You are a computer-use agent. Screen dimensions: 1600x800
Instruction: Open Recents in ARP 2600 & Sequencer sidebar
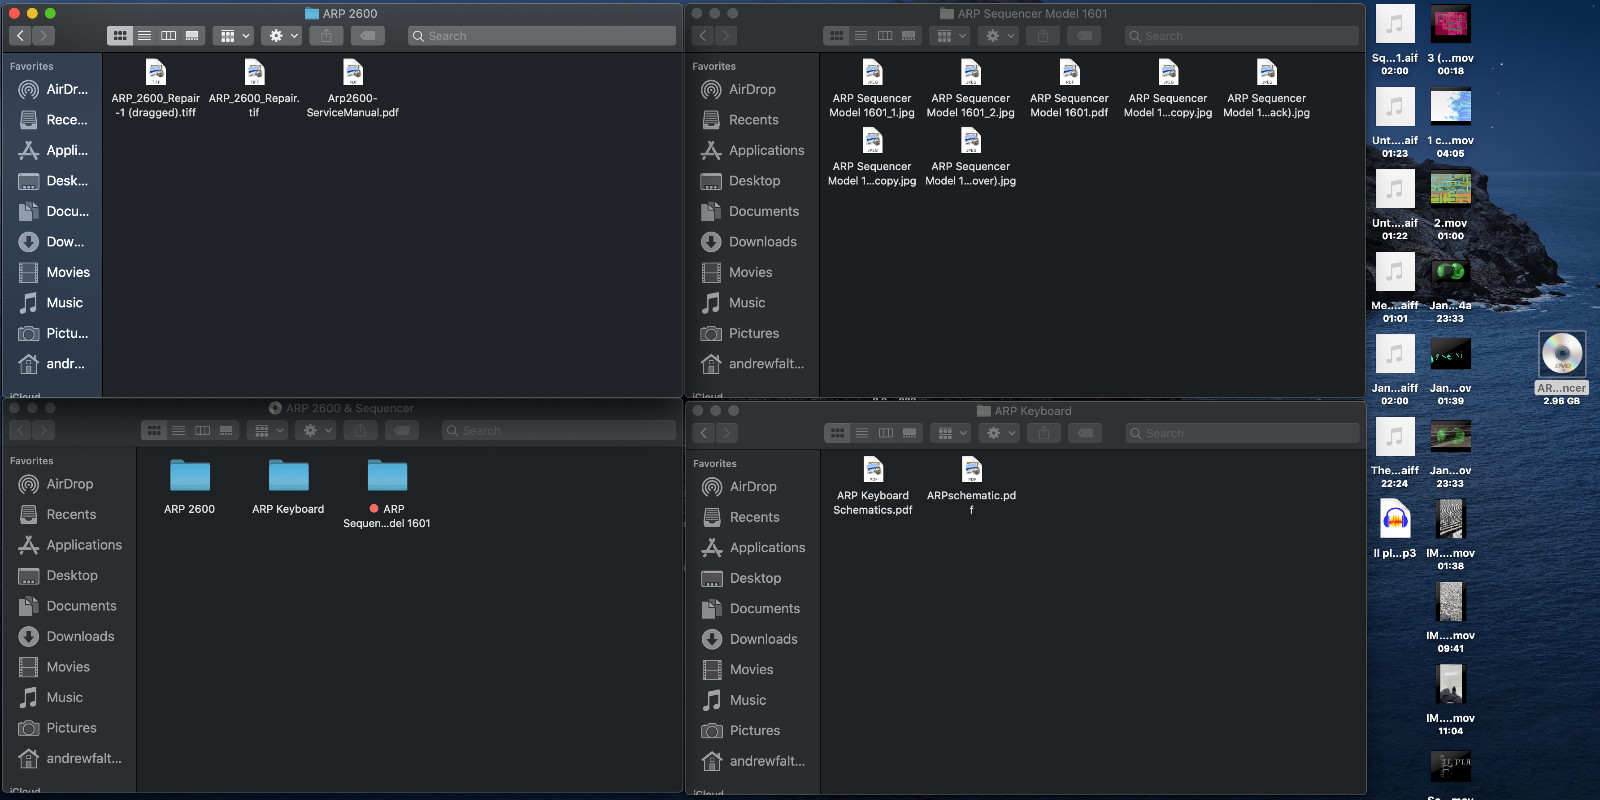pyautogui.click(x=70, y=515)
